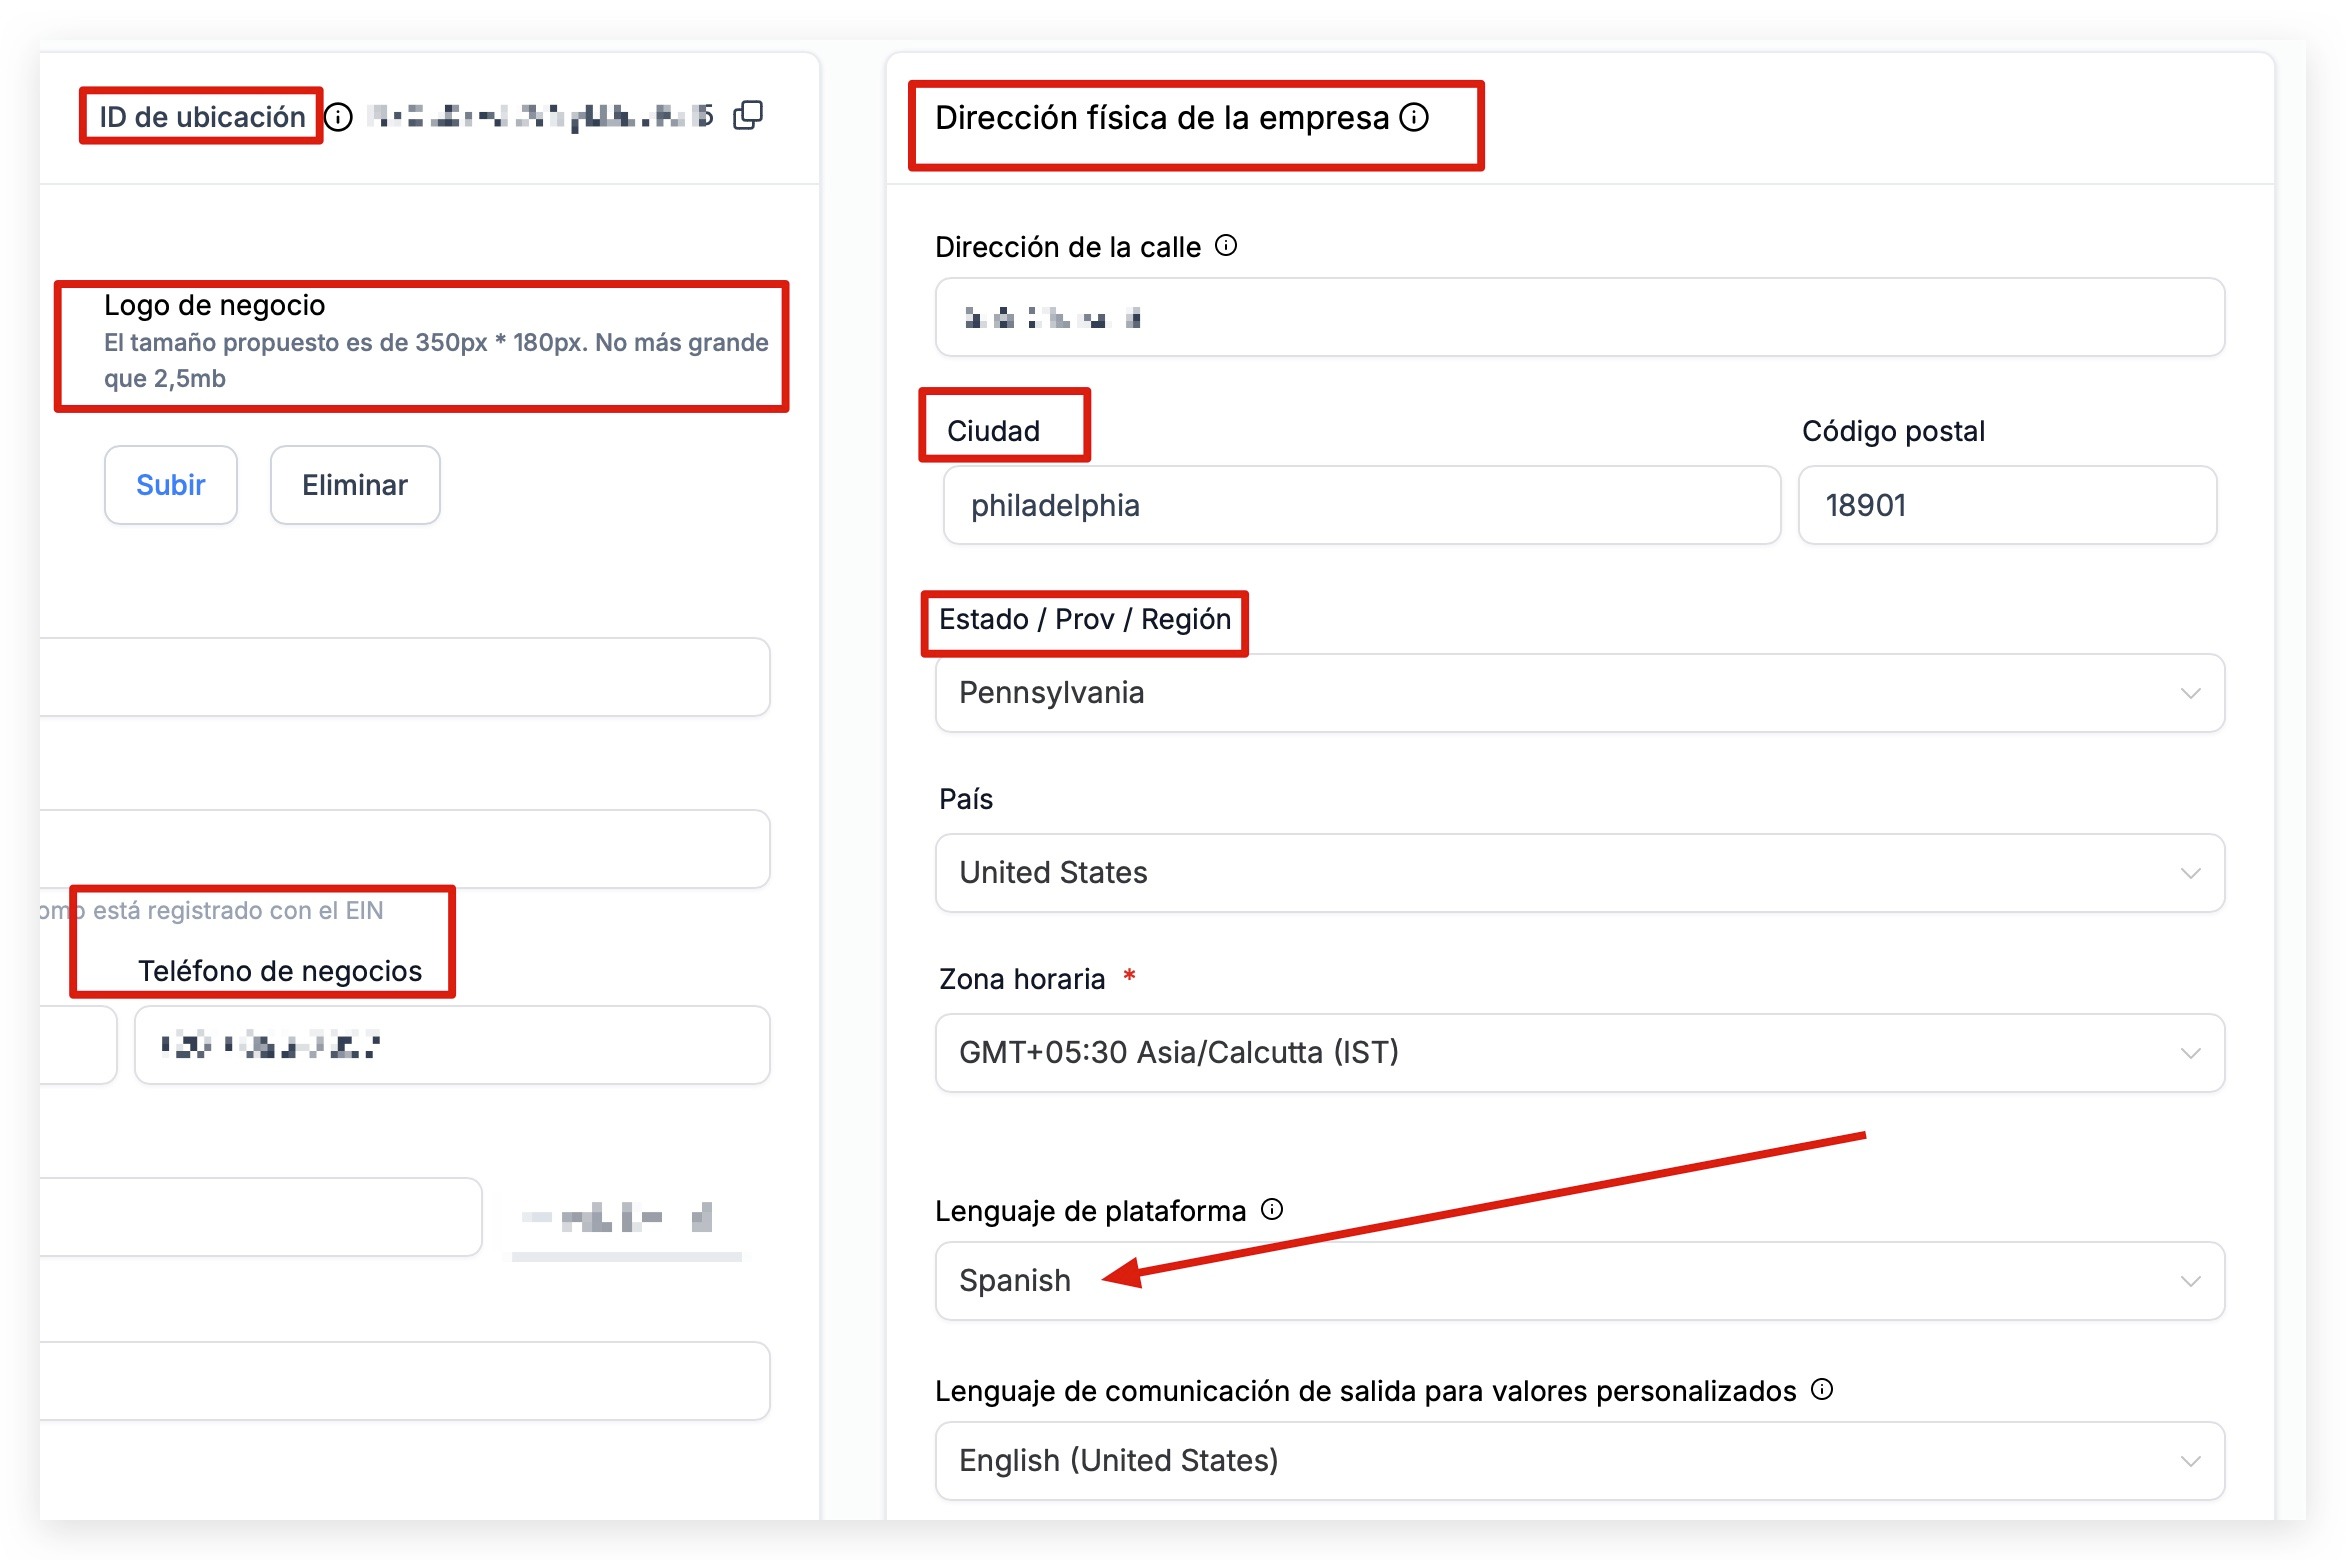Click the Teléfono de negocios number field
The width and height of the screenshot is (2346, 1560).
452,1046
